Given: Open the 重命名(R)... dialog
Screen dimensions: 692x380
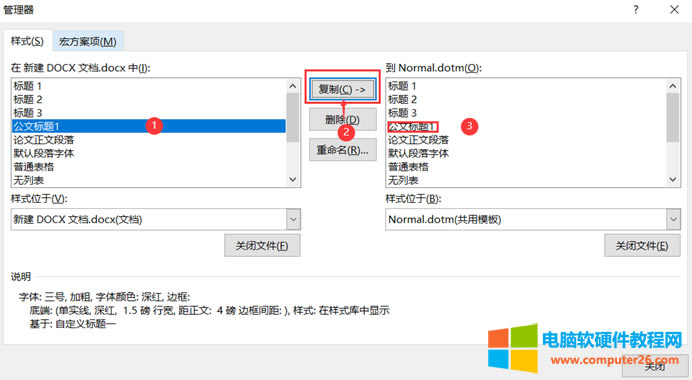Looking at the screenshot, I should pos(342,150).
